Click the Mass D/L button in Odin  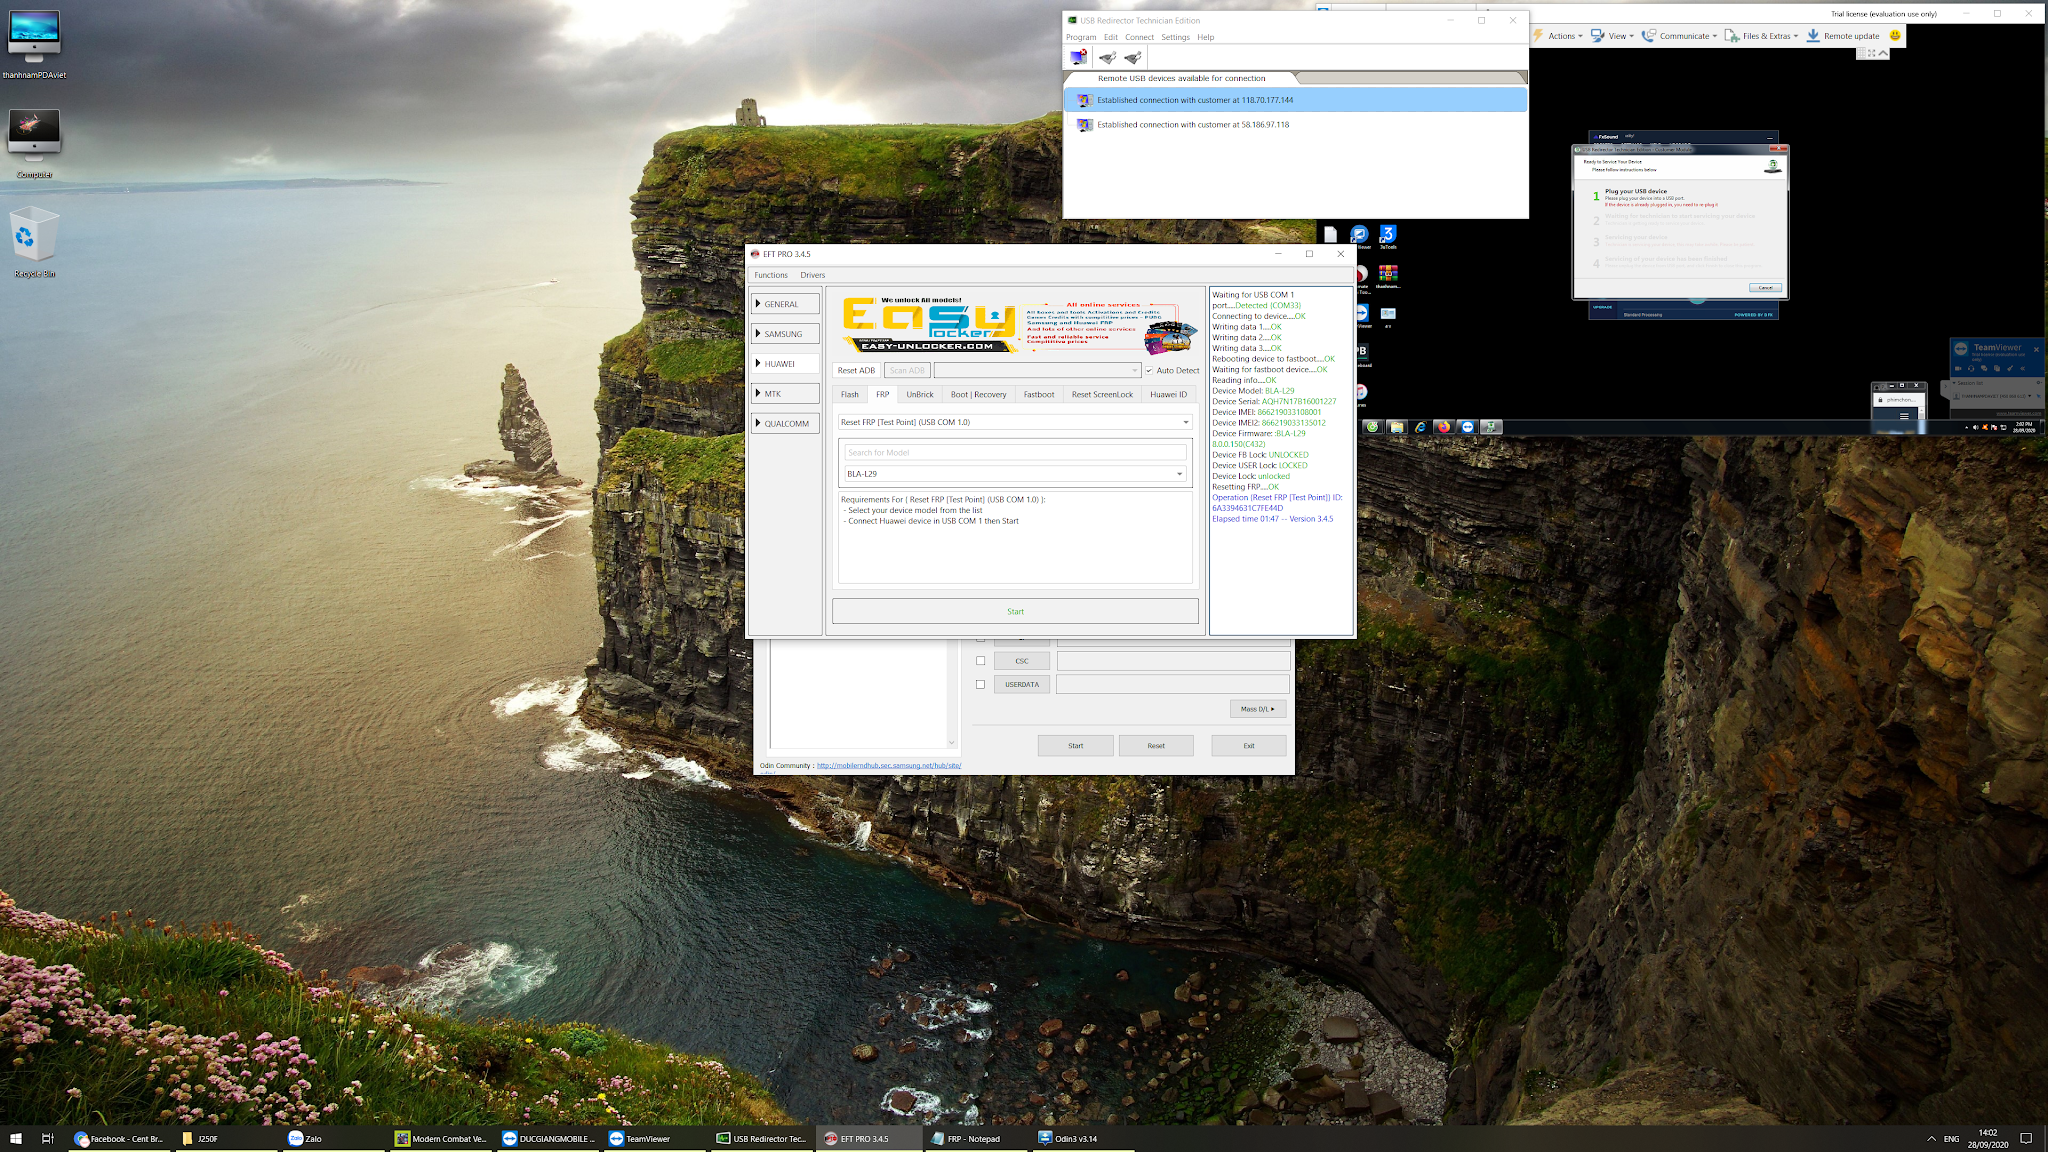pos(1258,709)
